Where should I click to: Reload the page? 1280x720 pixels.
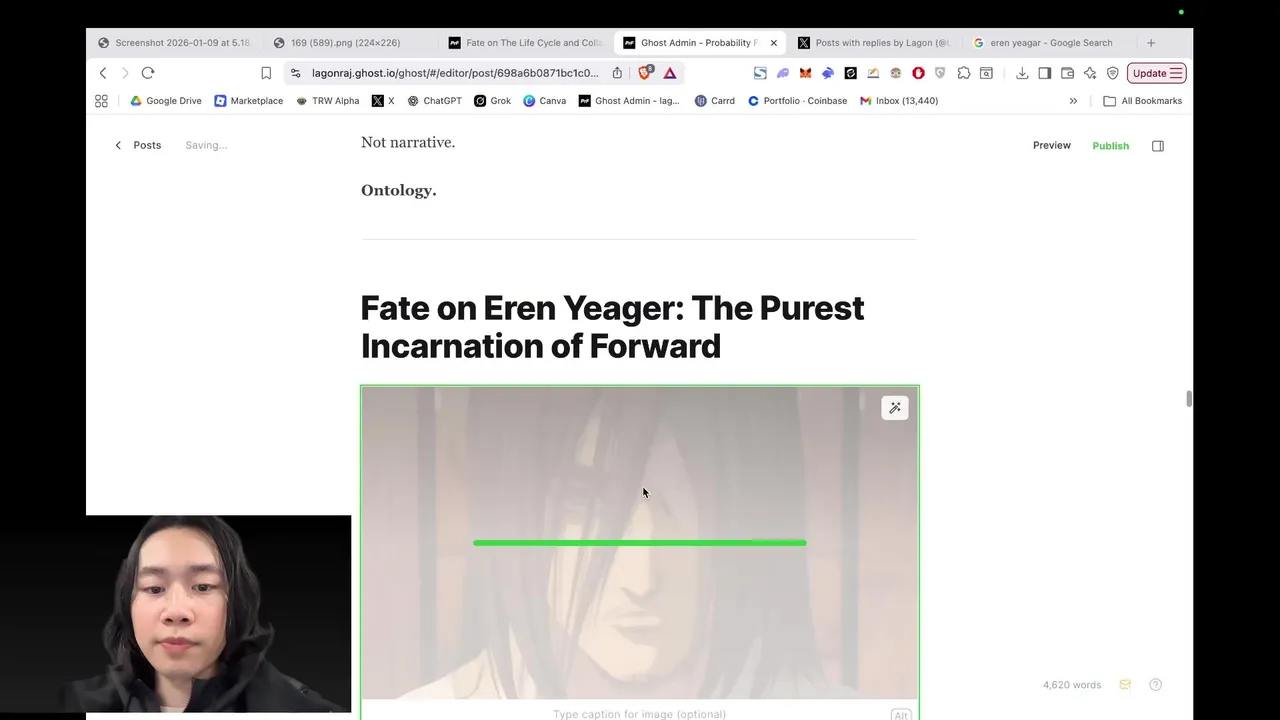click(x=148, y=73)
